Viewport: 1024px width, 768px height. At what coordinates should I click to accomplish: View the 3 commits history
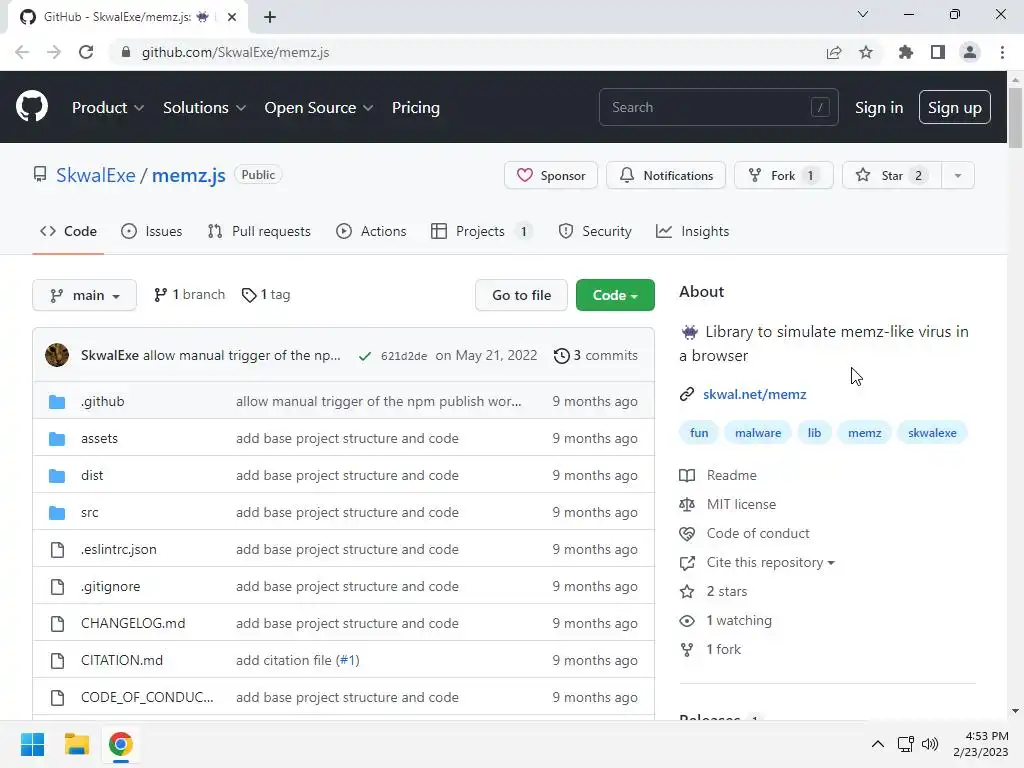pos(596,356)
